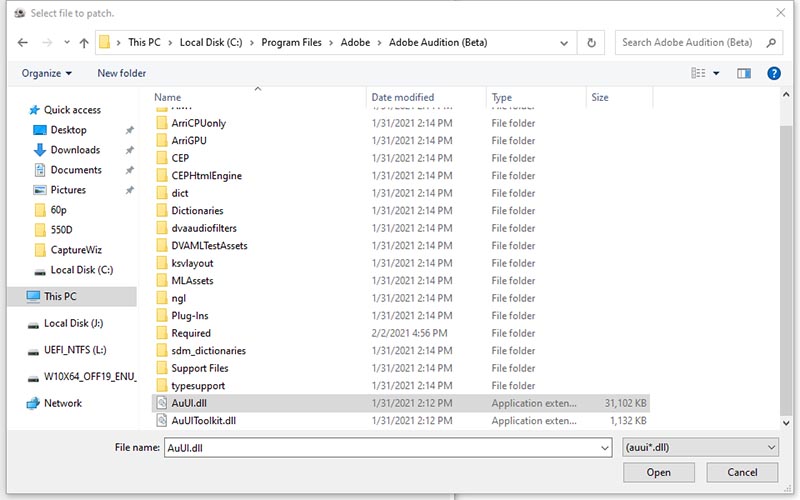The image size is (800, 500).
Task: Sort by Type column header
Action: click(502, 97)
